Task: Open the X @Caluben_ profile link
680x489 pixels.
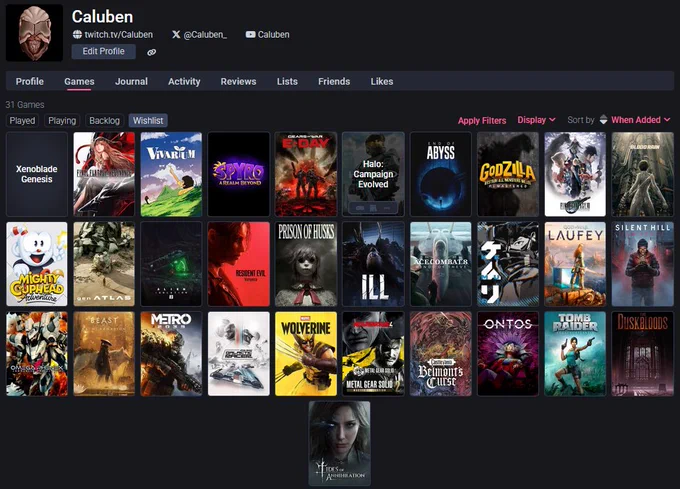Action: point(199,35)
